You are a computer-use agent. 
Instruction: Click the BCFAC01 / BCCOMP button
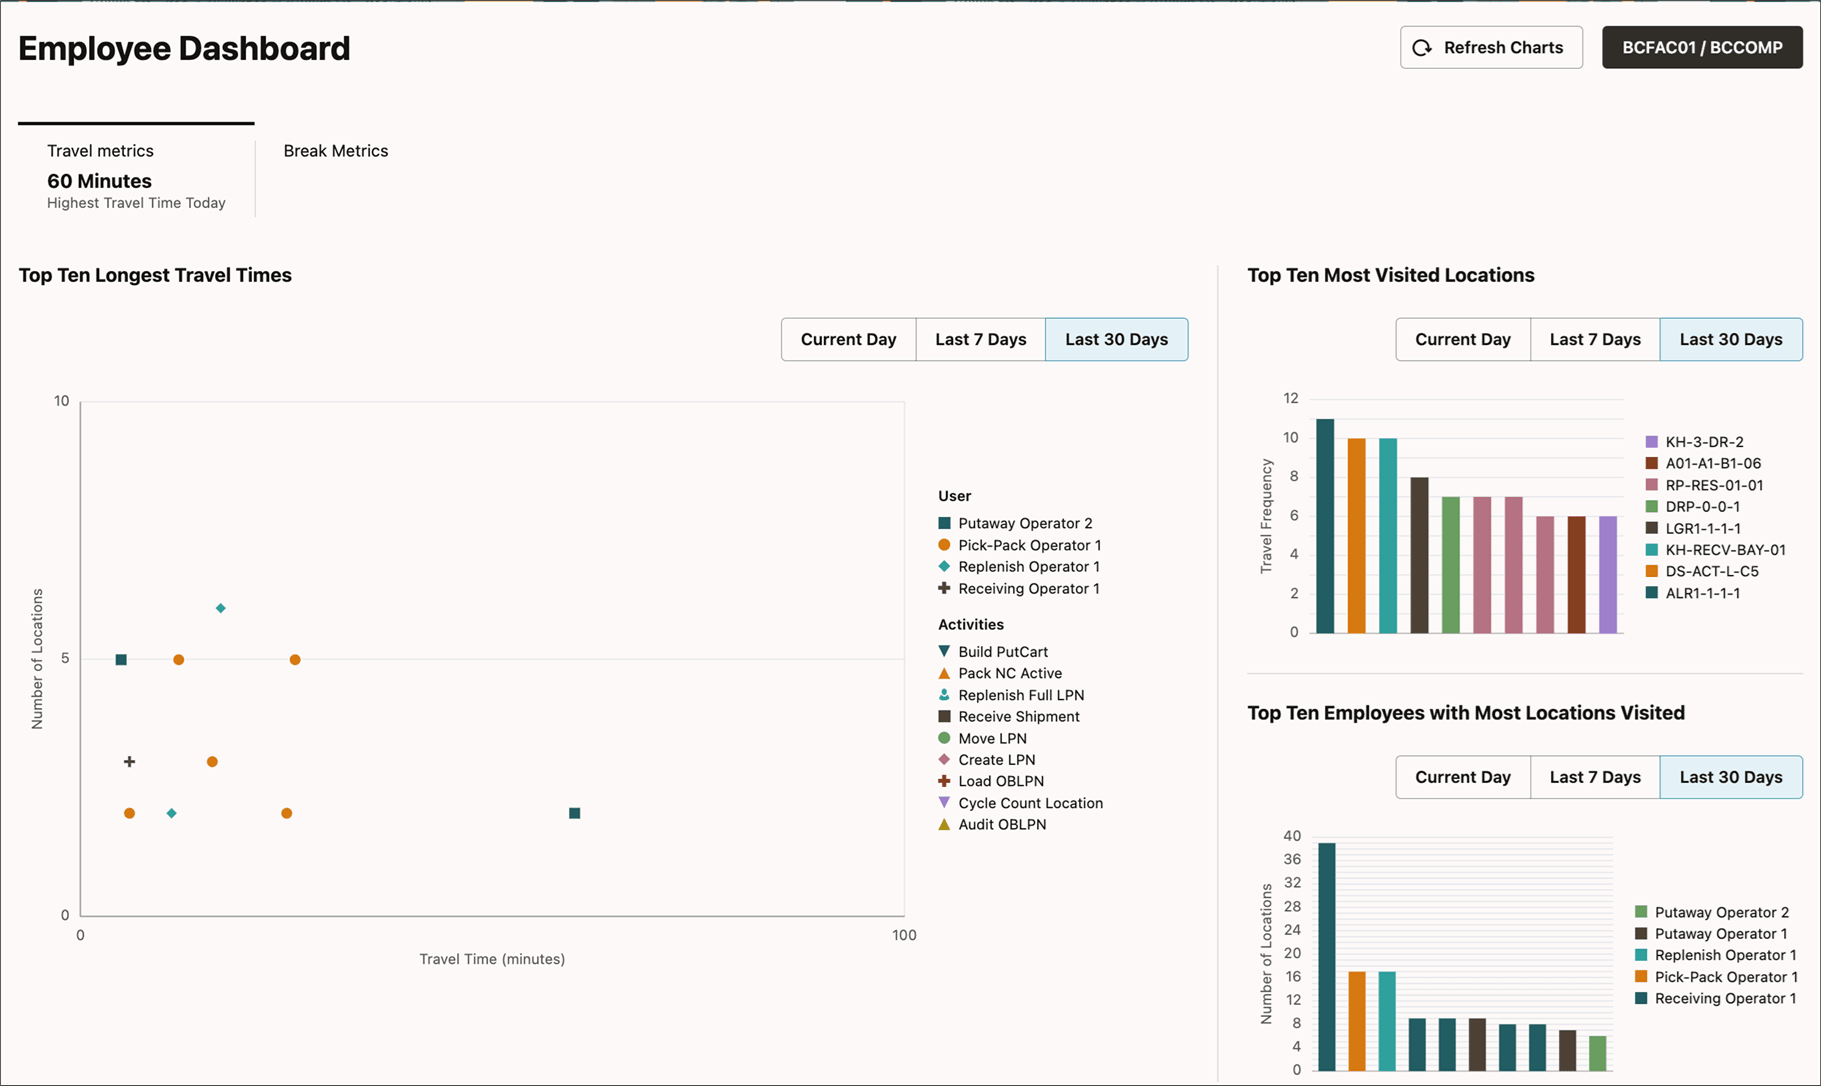coord(1701,47)
